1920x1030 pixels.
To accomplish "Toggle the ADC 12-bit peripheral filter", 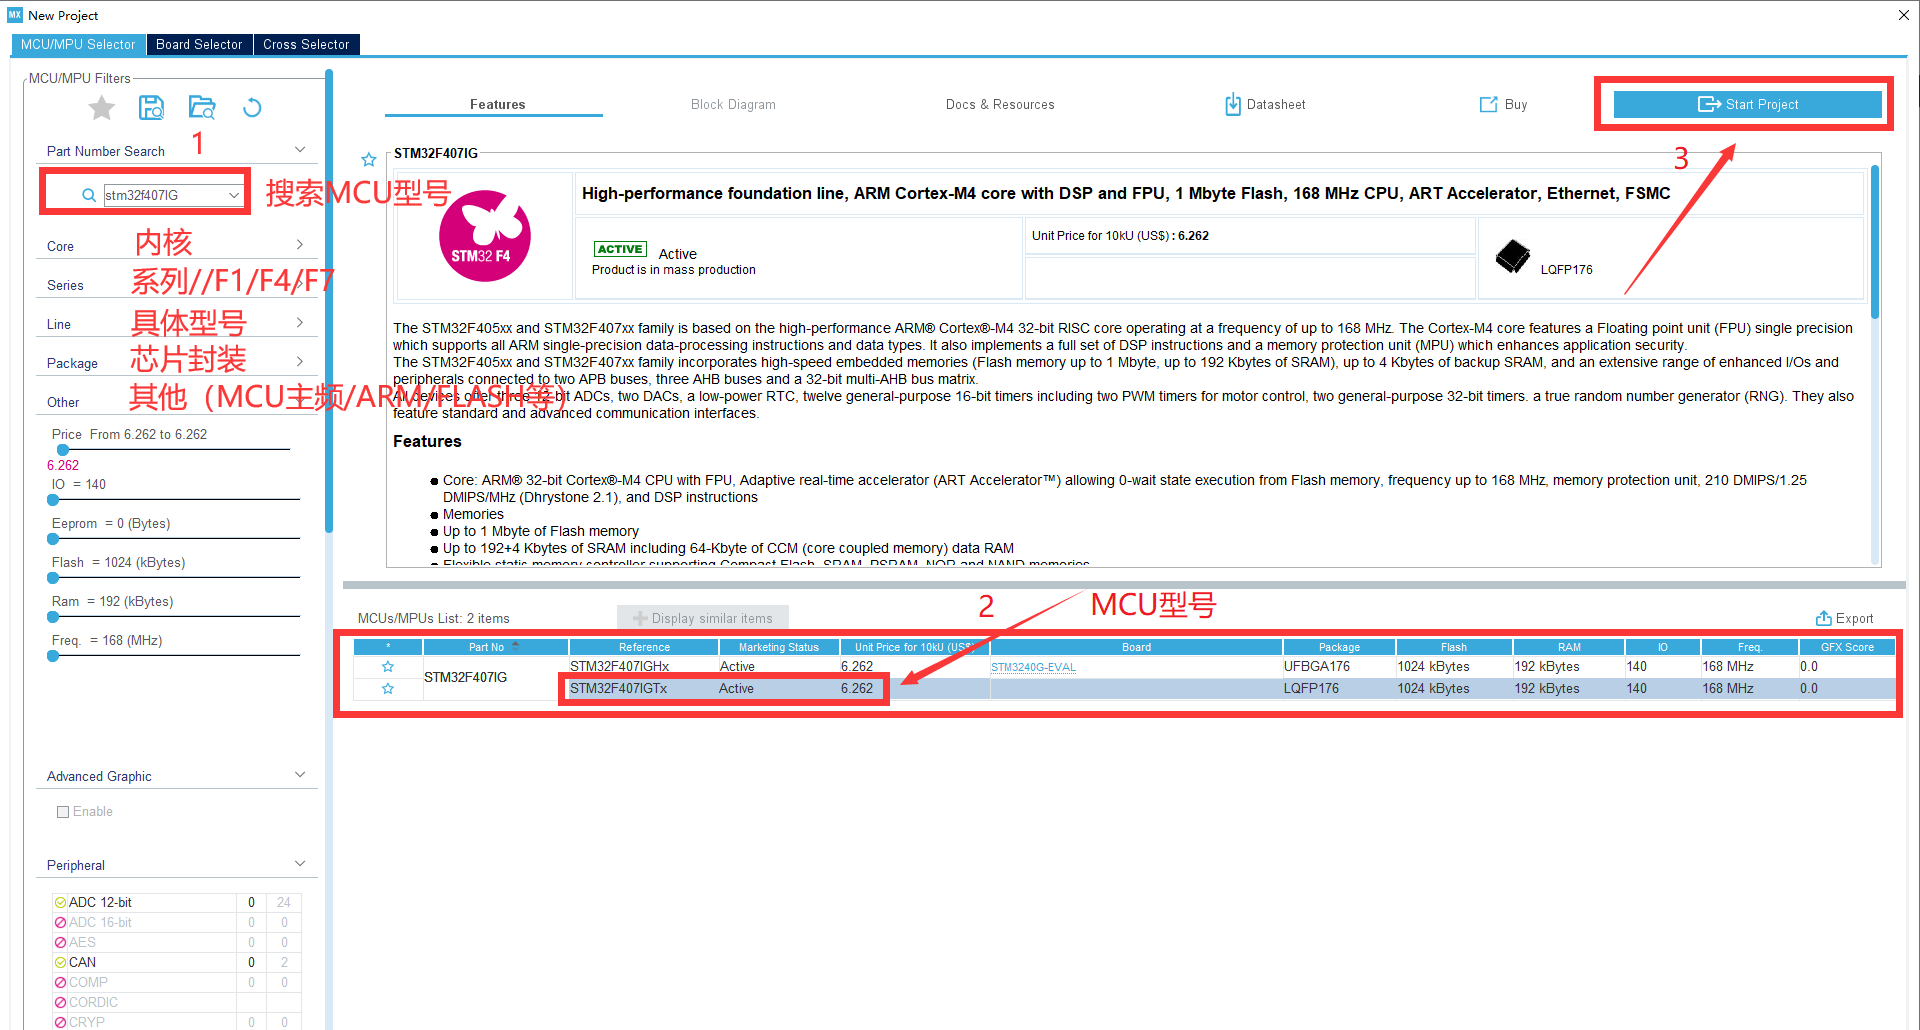I will click(61, 903).
